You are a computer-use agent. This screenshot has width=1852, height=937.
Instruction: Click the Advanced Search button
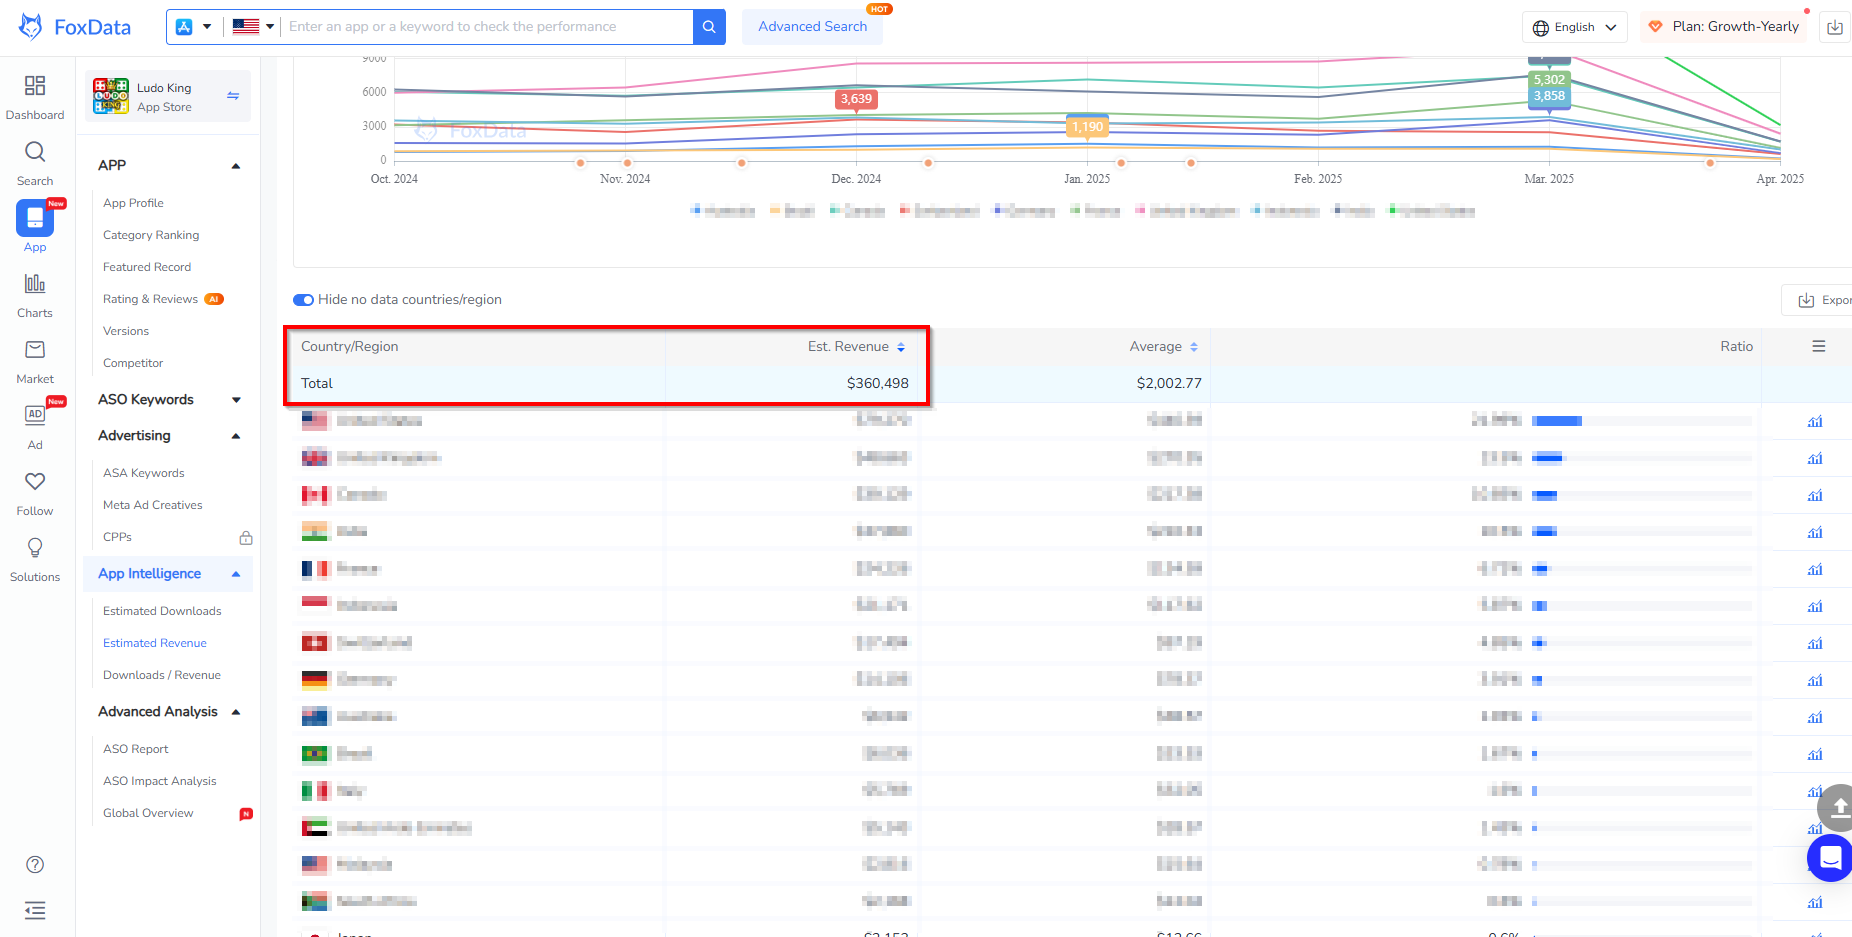coord(812,27)
